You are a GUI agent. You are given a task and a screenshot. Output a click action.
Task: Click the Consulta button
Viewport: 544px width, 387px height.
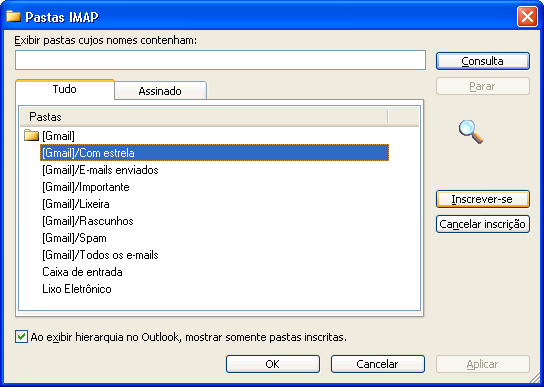pos(483,61)
